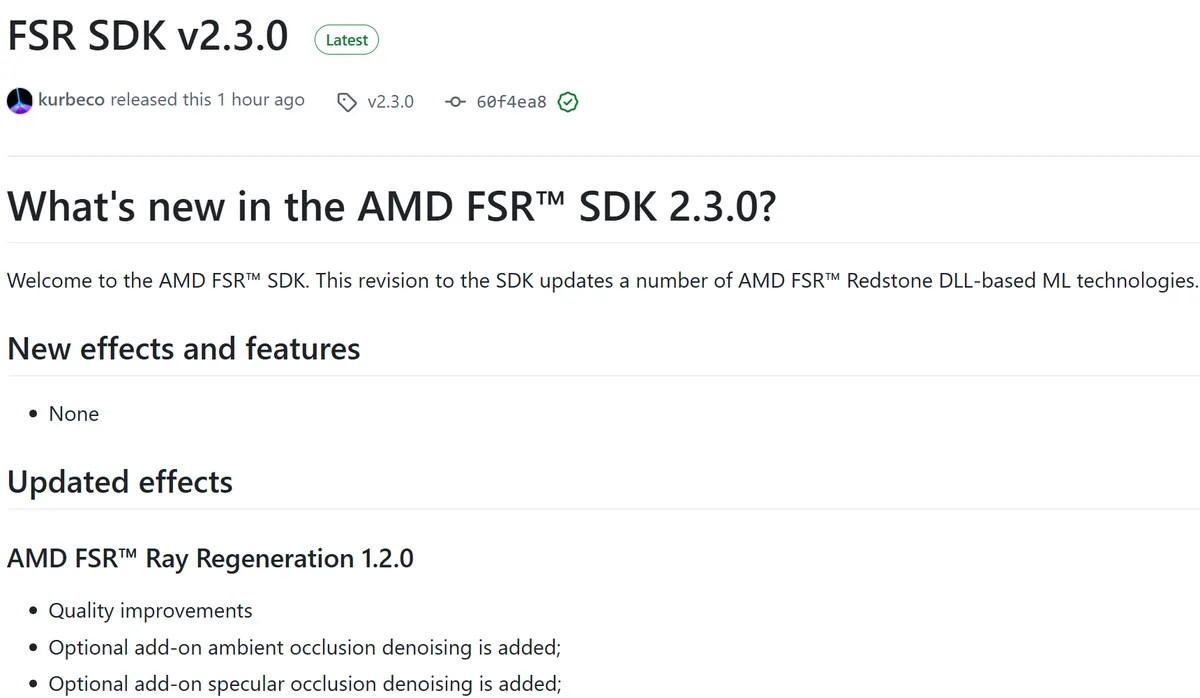Click the 'New effects and features' heading

click(x=184, y=348)
